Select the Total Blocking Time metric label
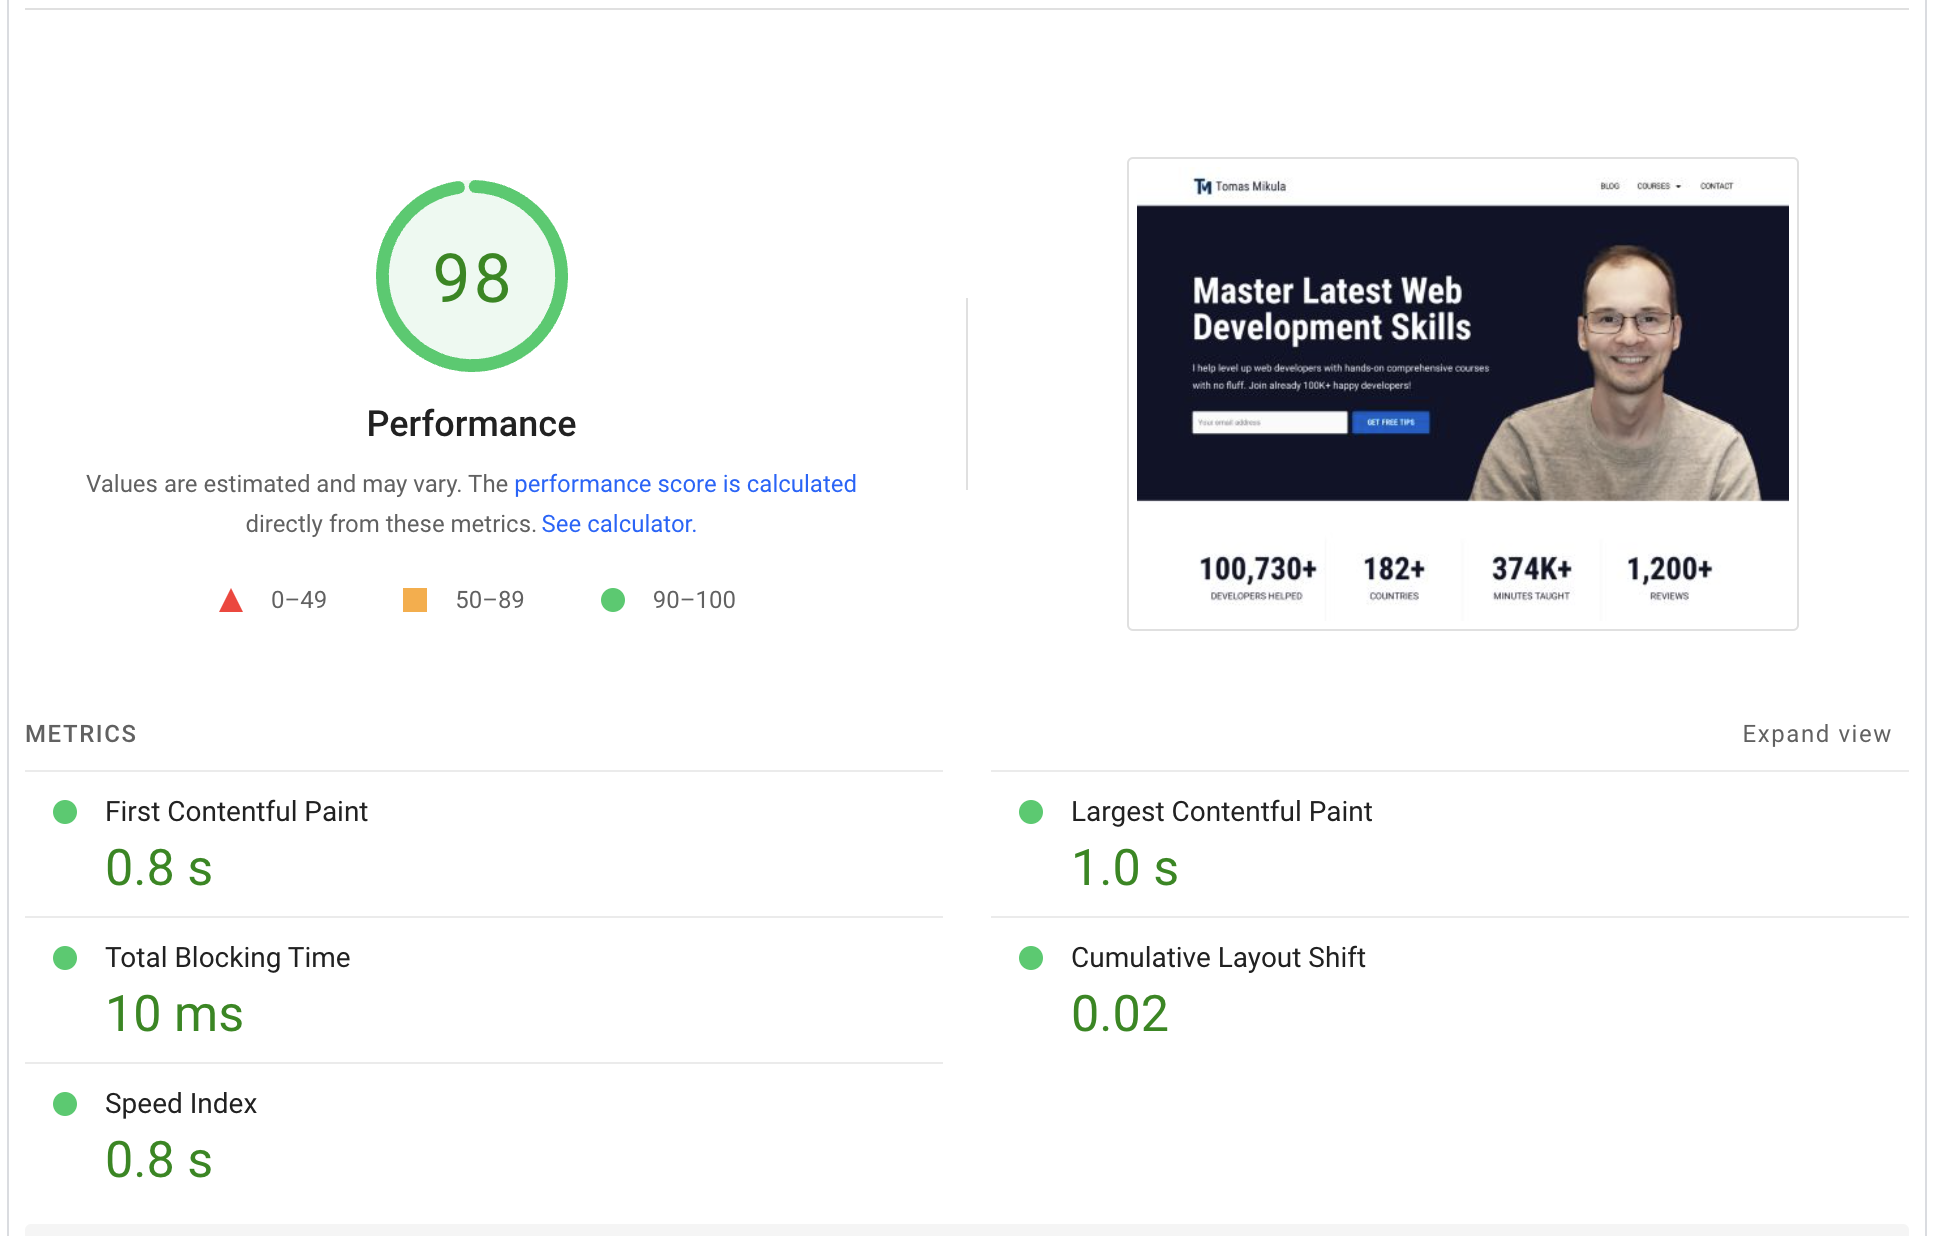Screen dimensions: 1938x1236 pos(228,958)
